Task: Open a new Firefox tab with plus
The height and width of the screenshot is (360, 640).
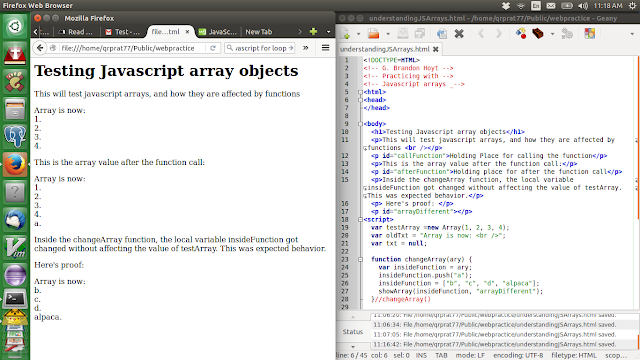Action: point(313,31)
